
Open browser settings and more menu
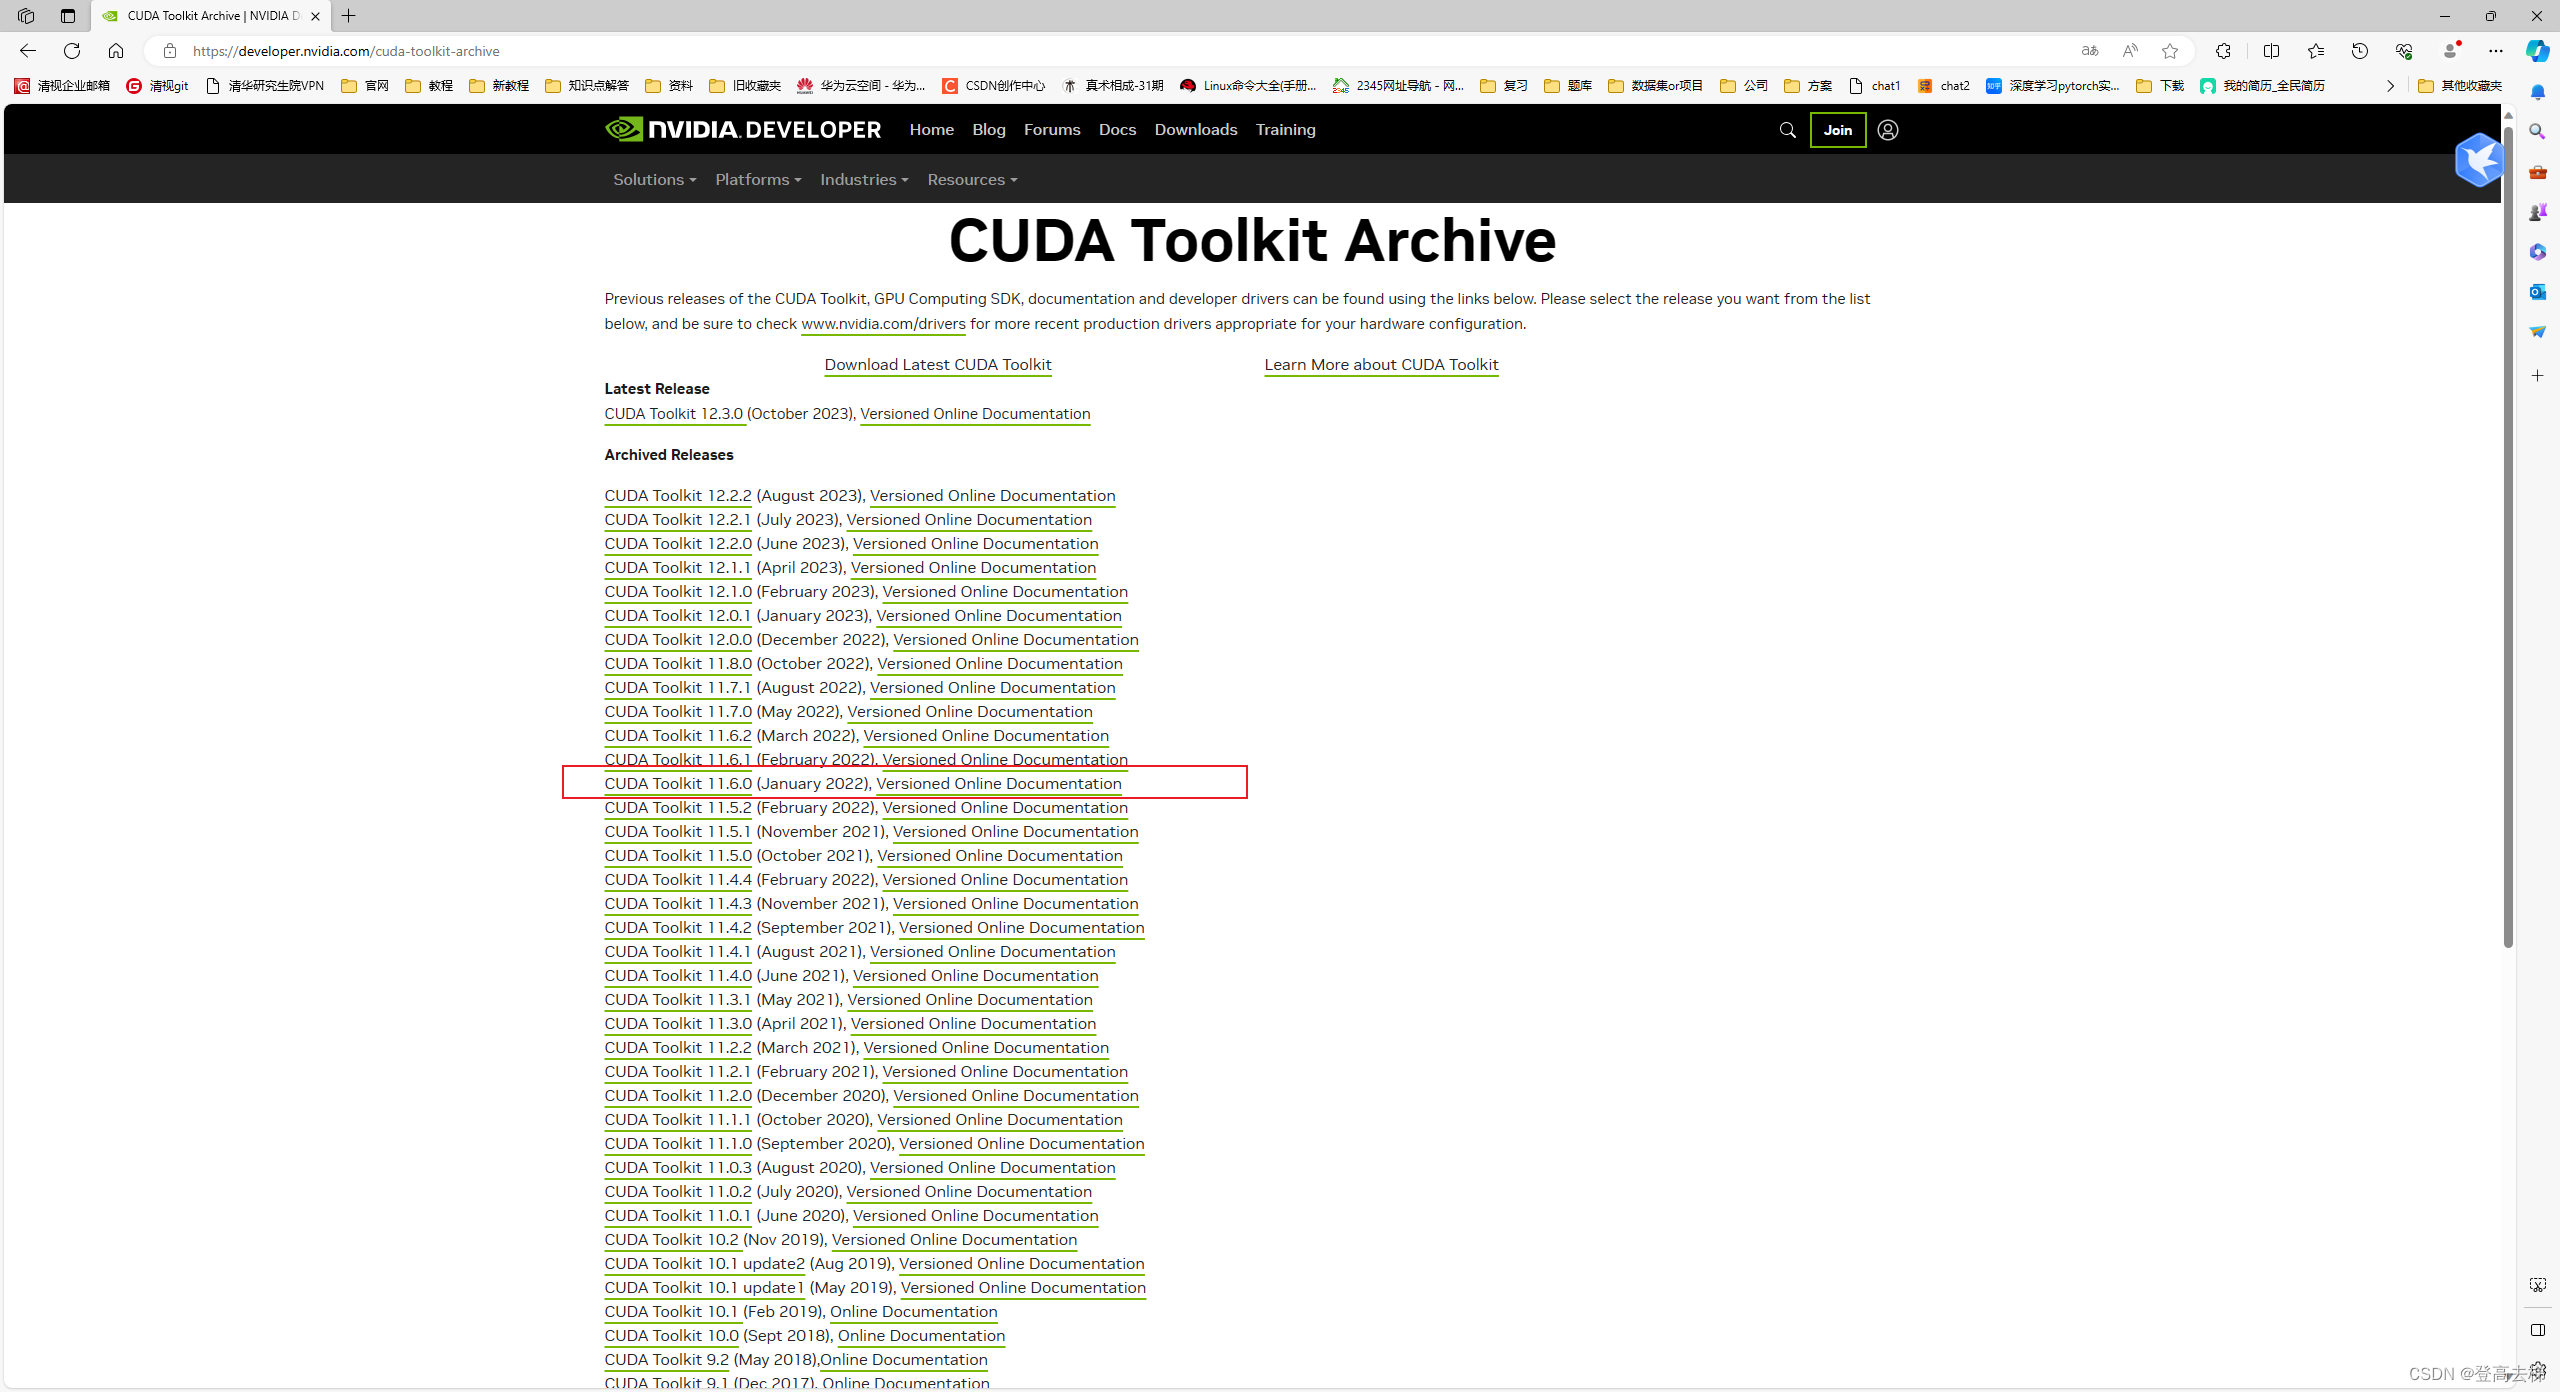click(2495, 51)
